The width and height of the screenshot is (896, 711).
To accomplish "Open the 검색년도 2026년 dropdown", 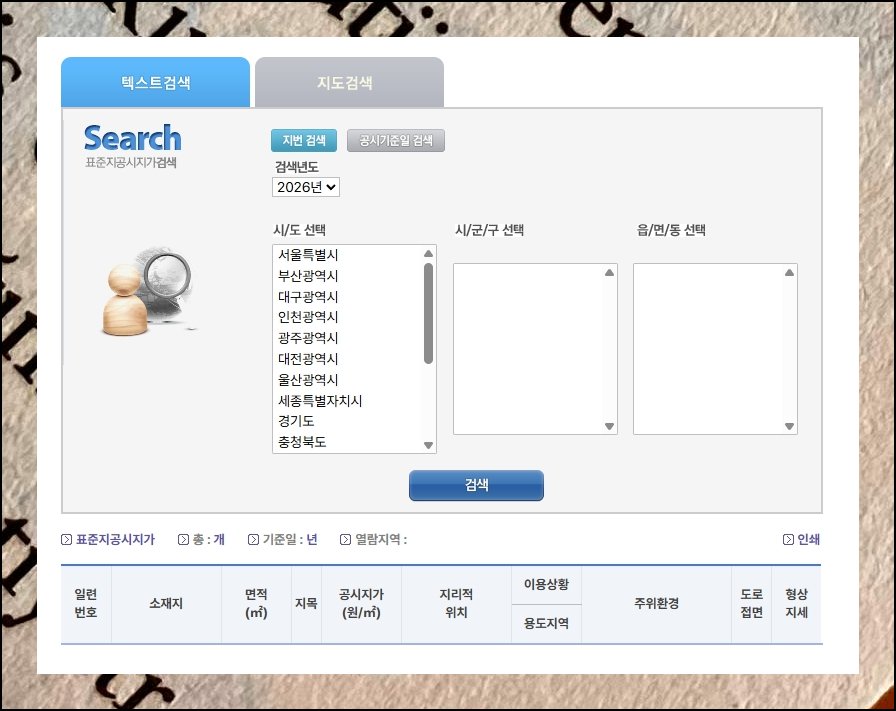I will [306, 187].
